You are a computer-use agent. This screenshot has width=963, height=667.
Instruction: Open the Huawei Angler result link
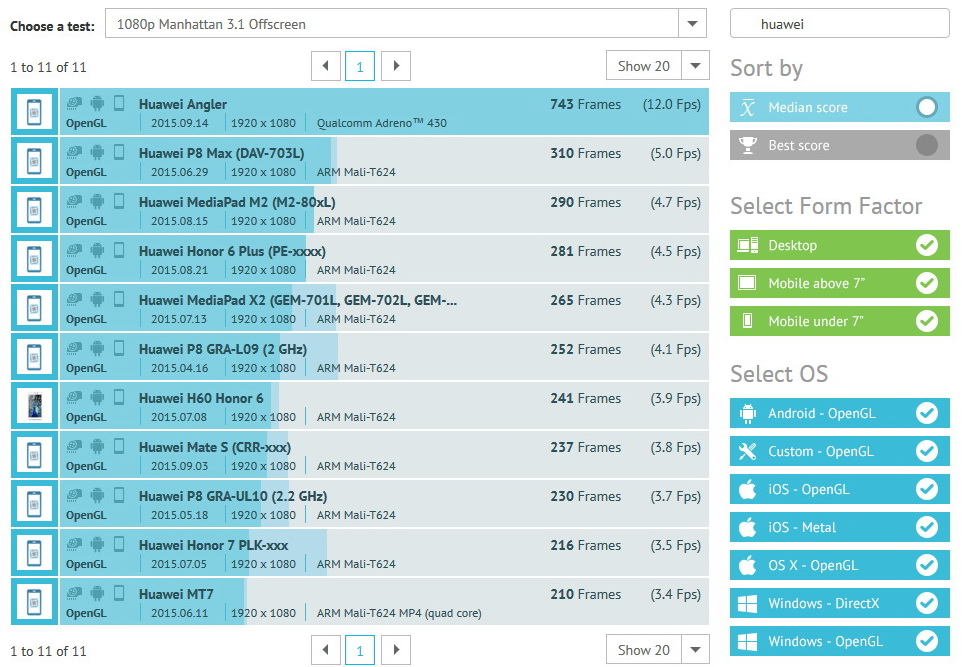tap(183, 104)
